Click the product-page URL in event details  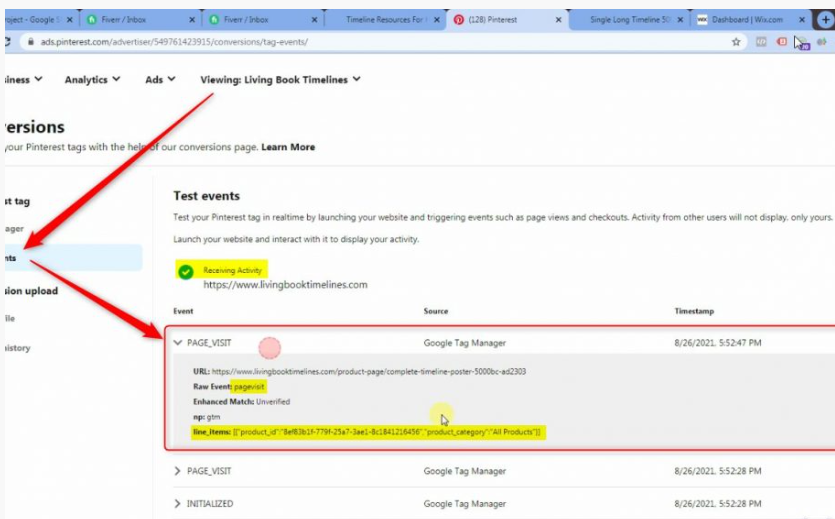coord(369,372)
